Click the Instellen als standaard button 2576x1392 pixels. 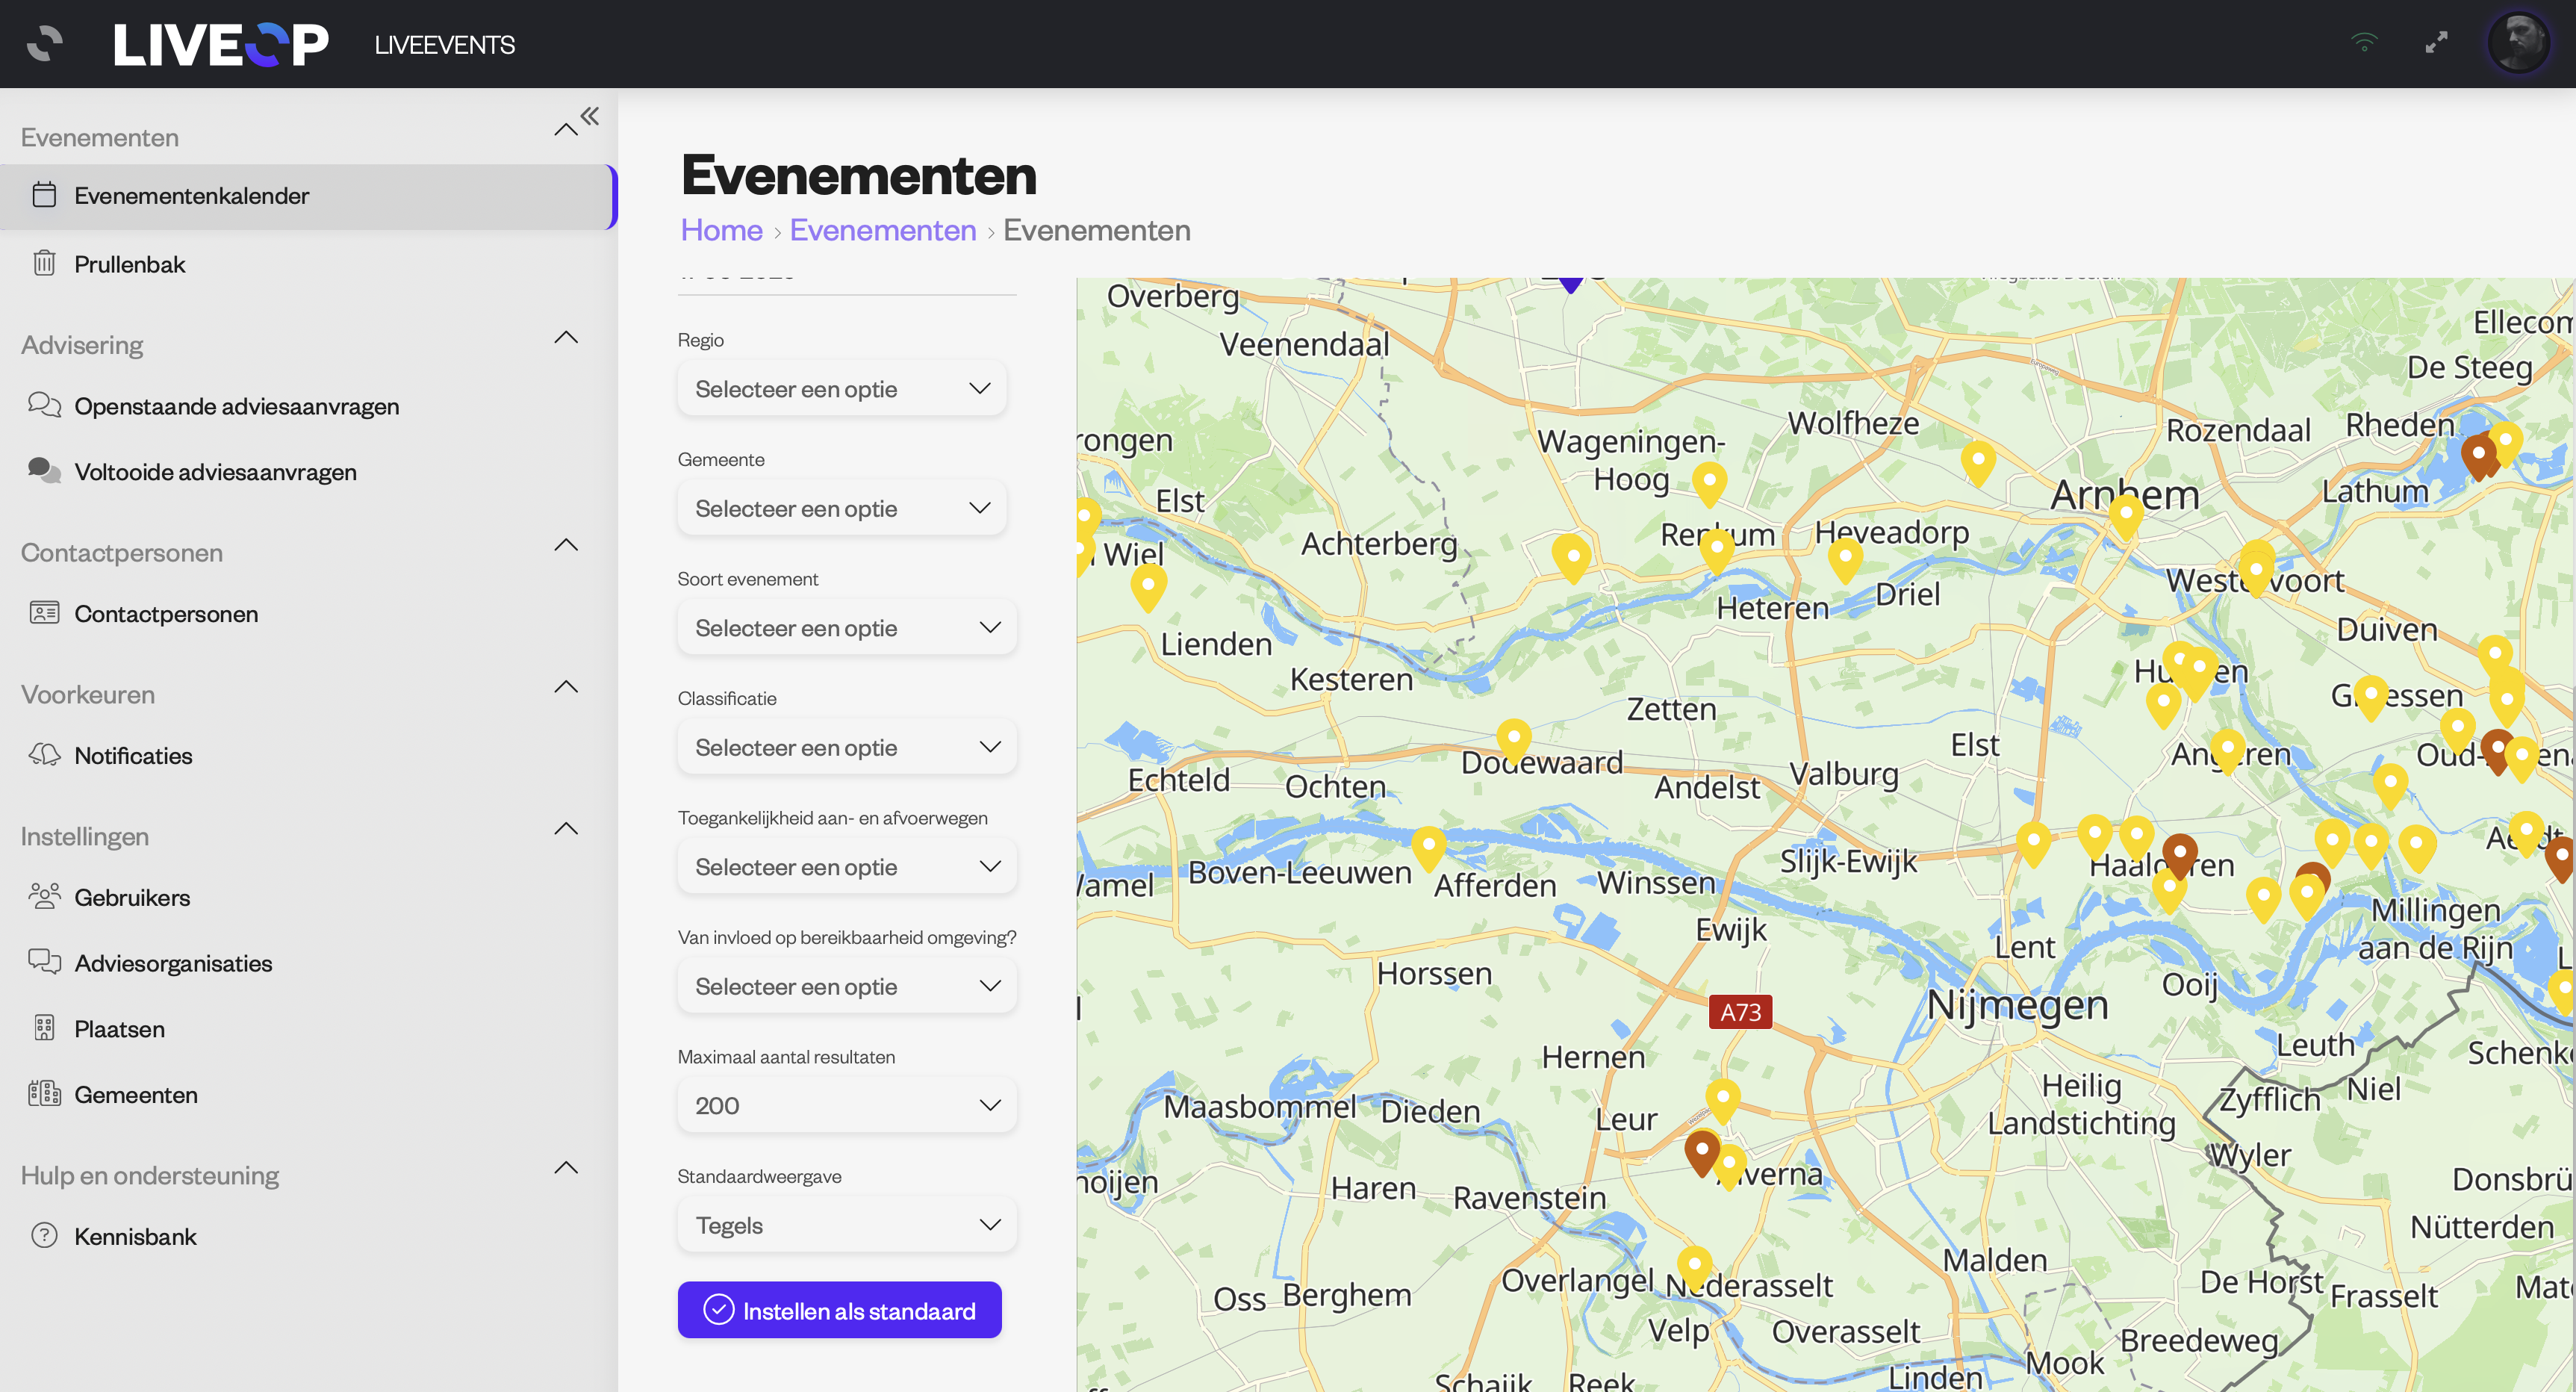click(839, 1310)
